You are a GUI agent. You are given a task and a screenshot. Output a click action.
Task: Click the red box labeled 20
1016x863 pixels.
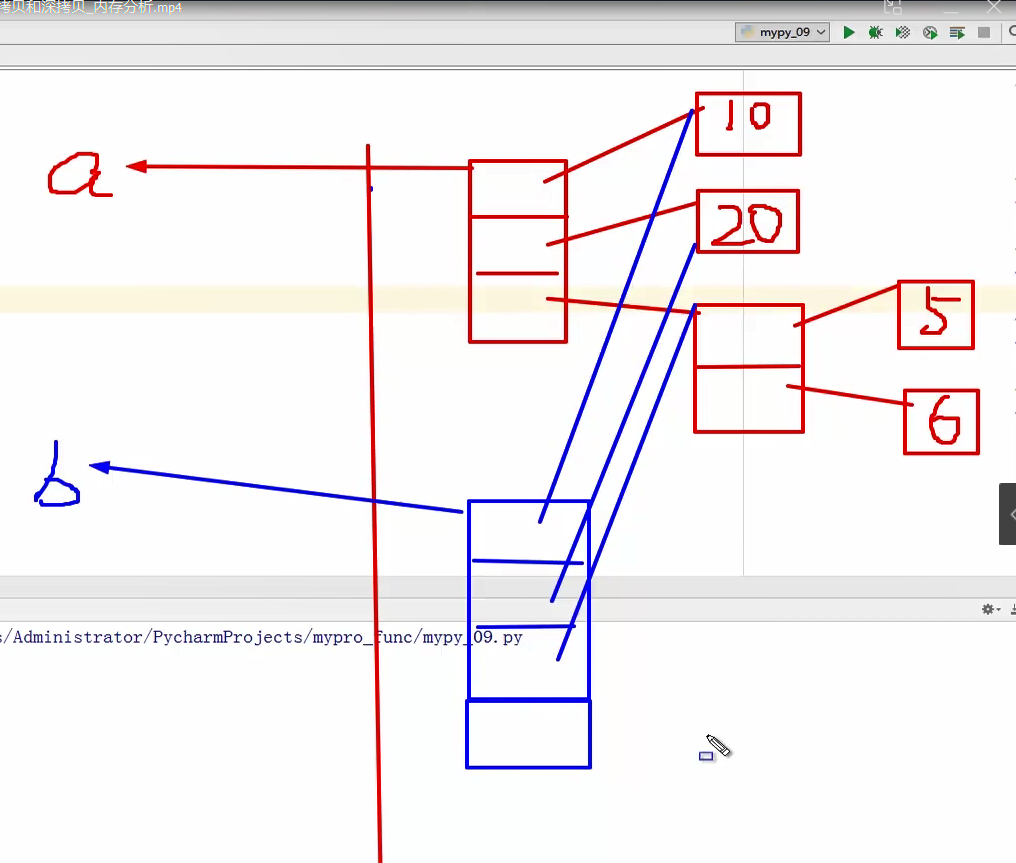[x=747, y=221]
